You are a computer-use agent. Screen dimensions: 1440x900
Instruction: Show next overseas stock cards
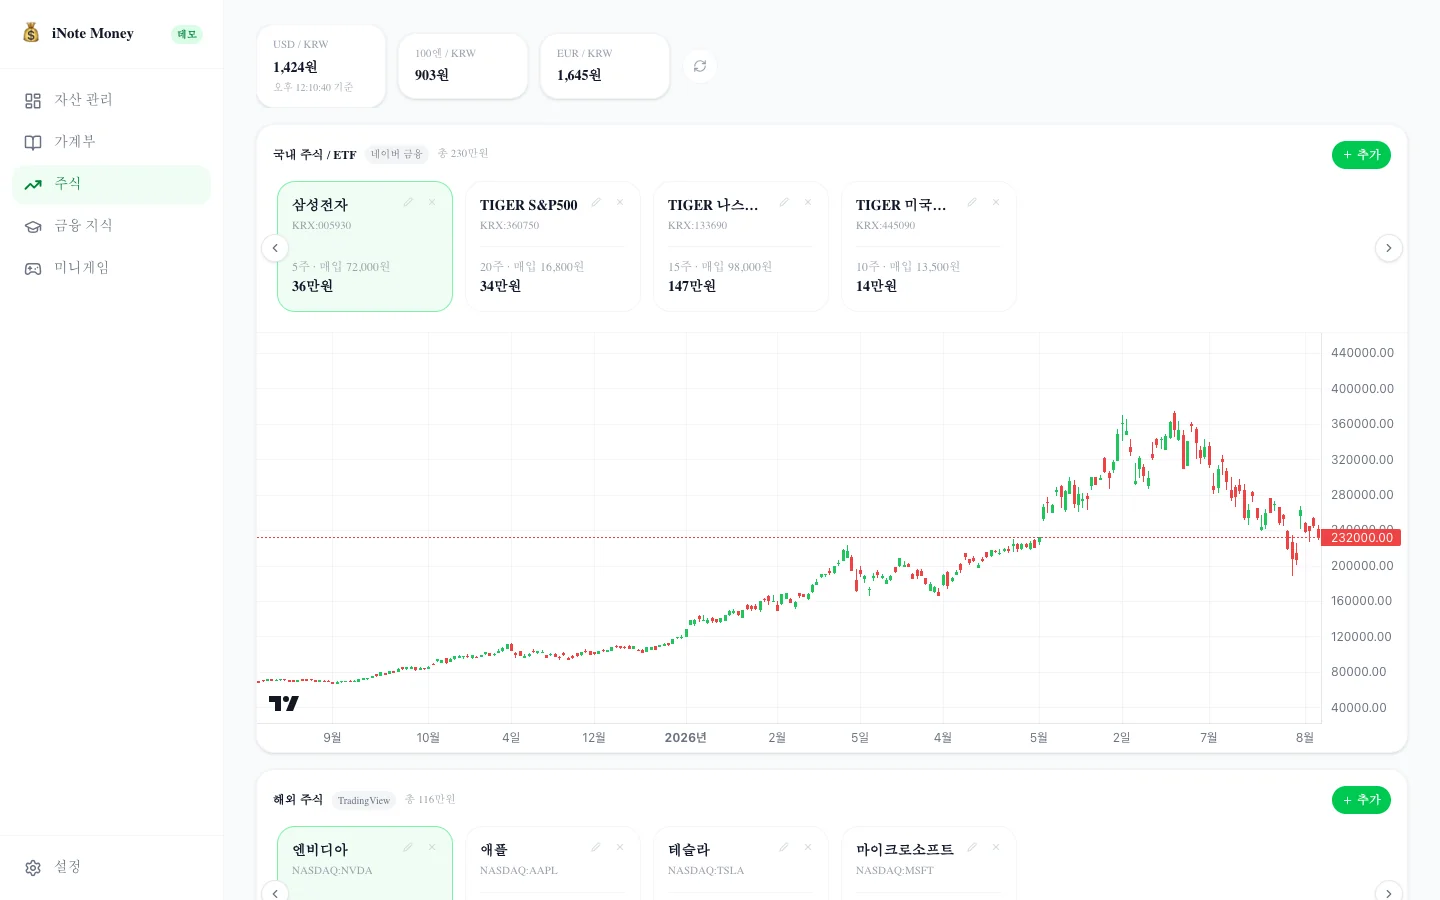(x=1389, y=892)
